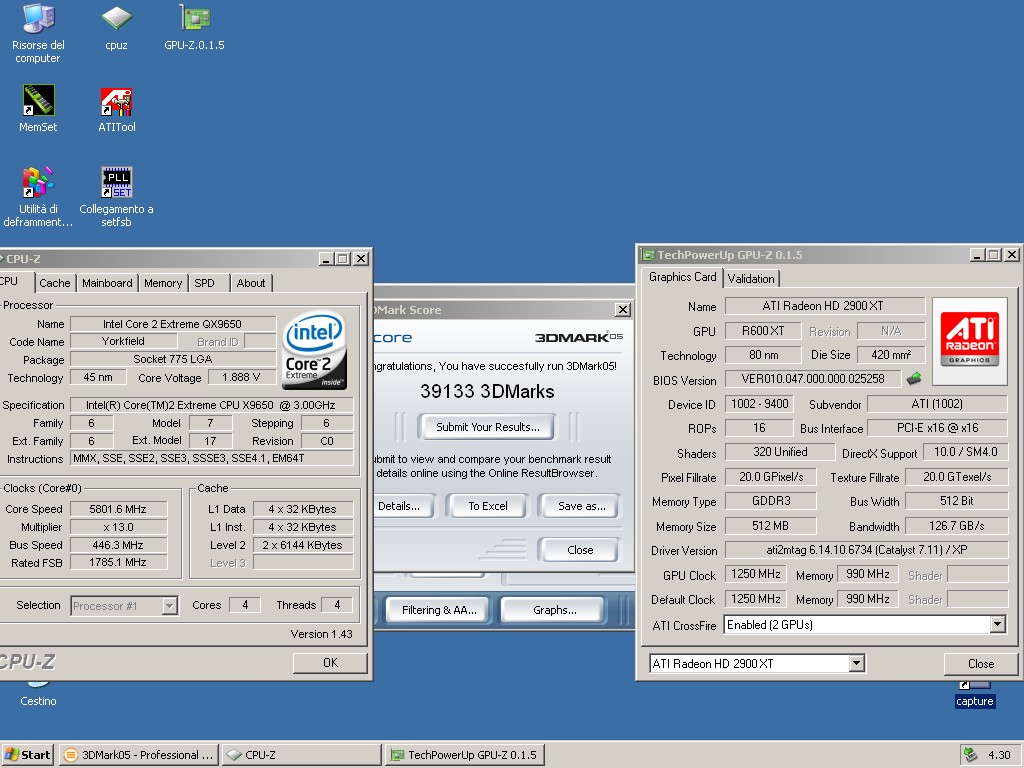
Task: Click the Close button in GPU-Z
Action: pyautogui.click(x=980, y=664)
